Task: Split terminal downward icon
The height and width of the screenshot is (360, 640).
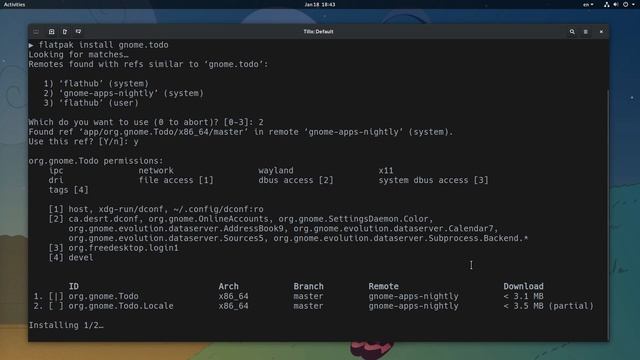Action: (x=78, y=31)
